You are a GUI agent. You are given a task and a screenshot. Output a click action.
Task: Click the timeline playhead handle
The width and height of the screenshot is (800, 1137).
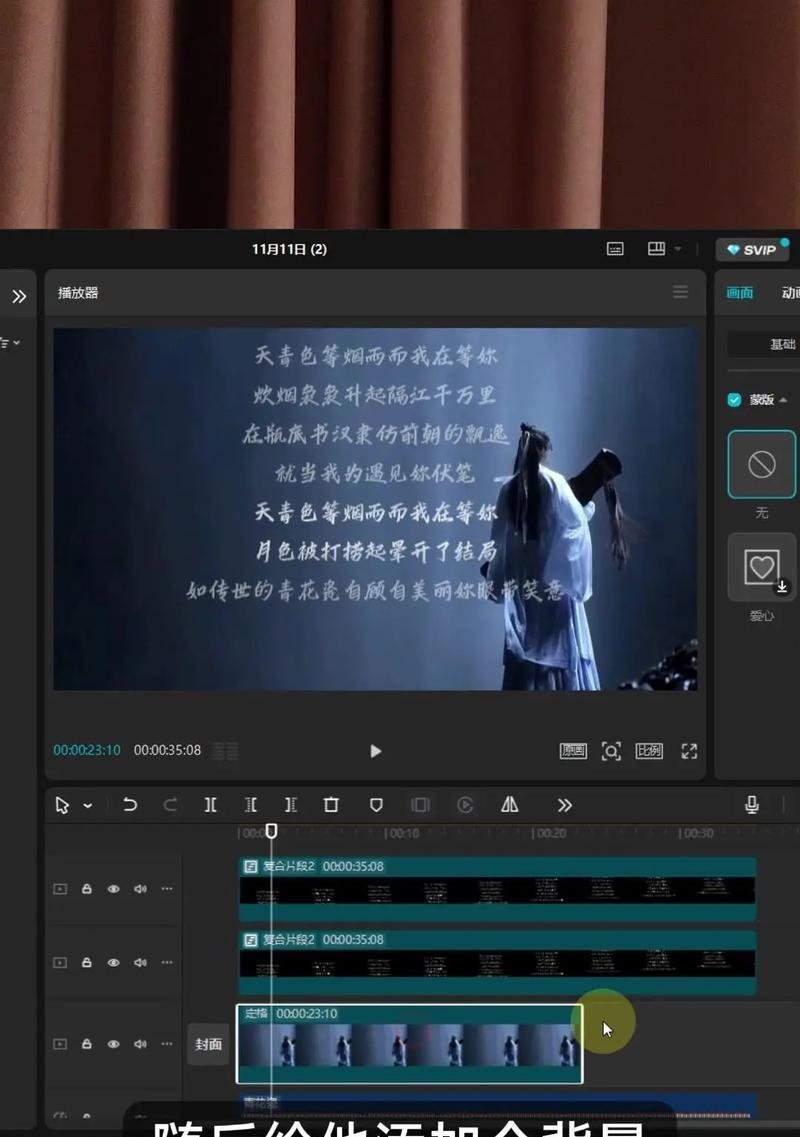pos(271,831)
